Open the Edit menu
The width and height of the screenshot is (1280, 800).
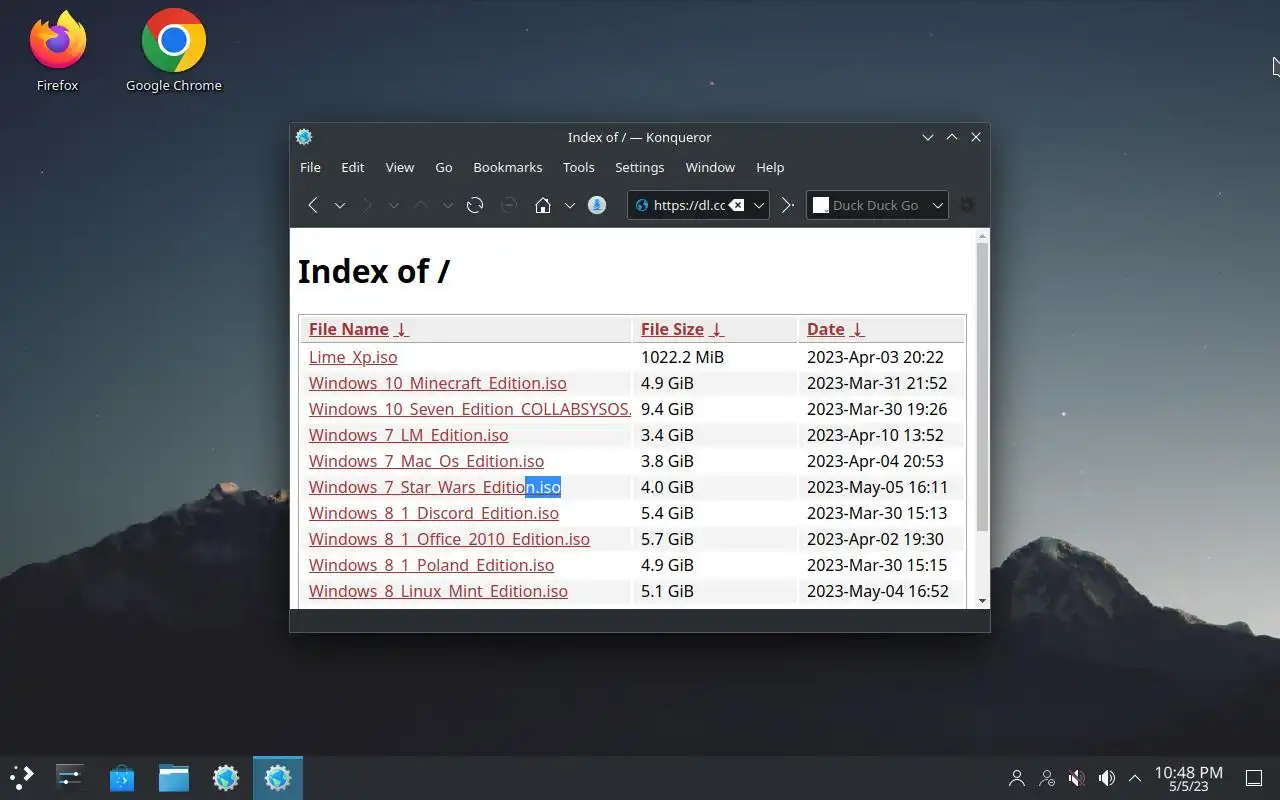pos(352,167)
